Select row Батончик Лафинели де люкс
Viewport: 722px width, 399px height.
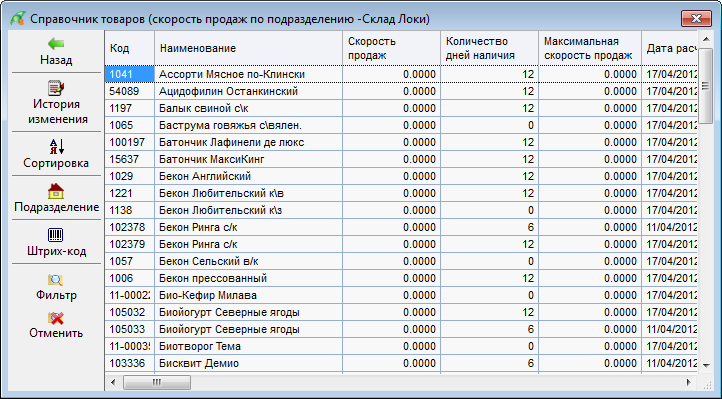(x=402, y=142)
